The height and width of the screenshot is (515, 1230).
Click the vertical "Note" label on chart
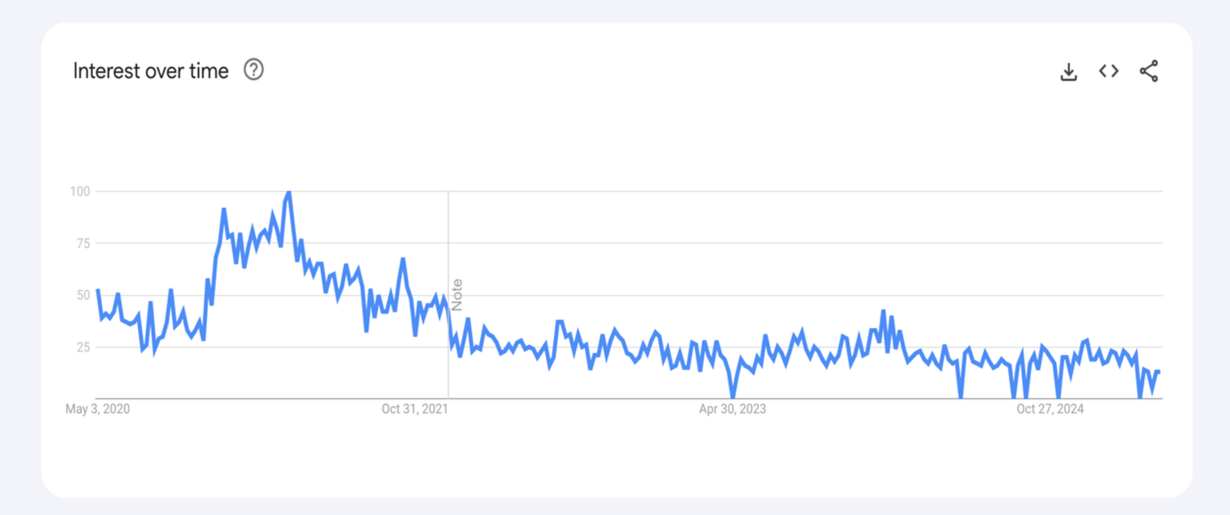click(457, 295)
